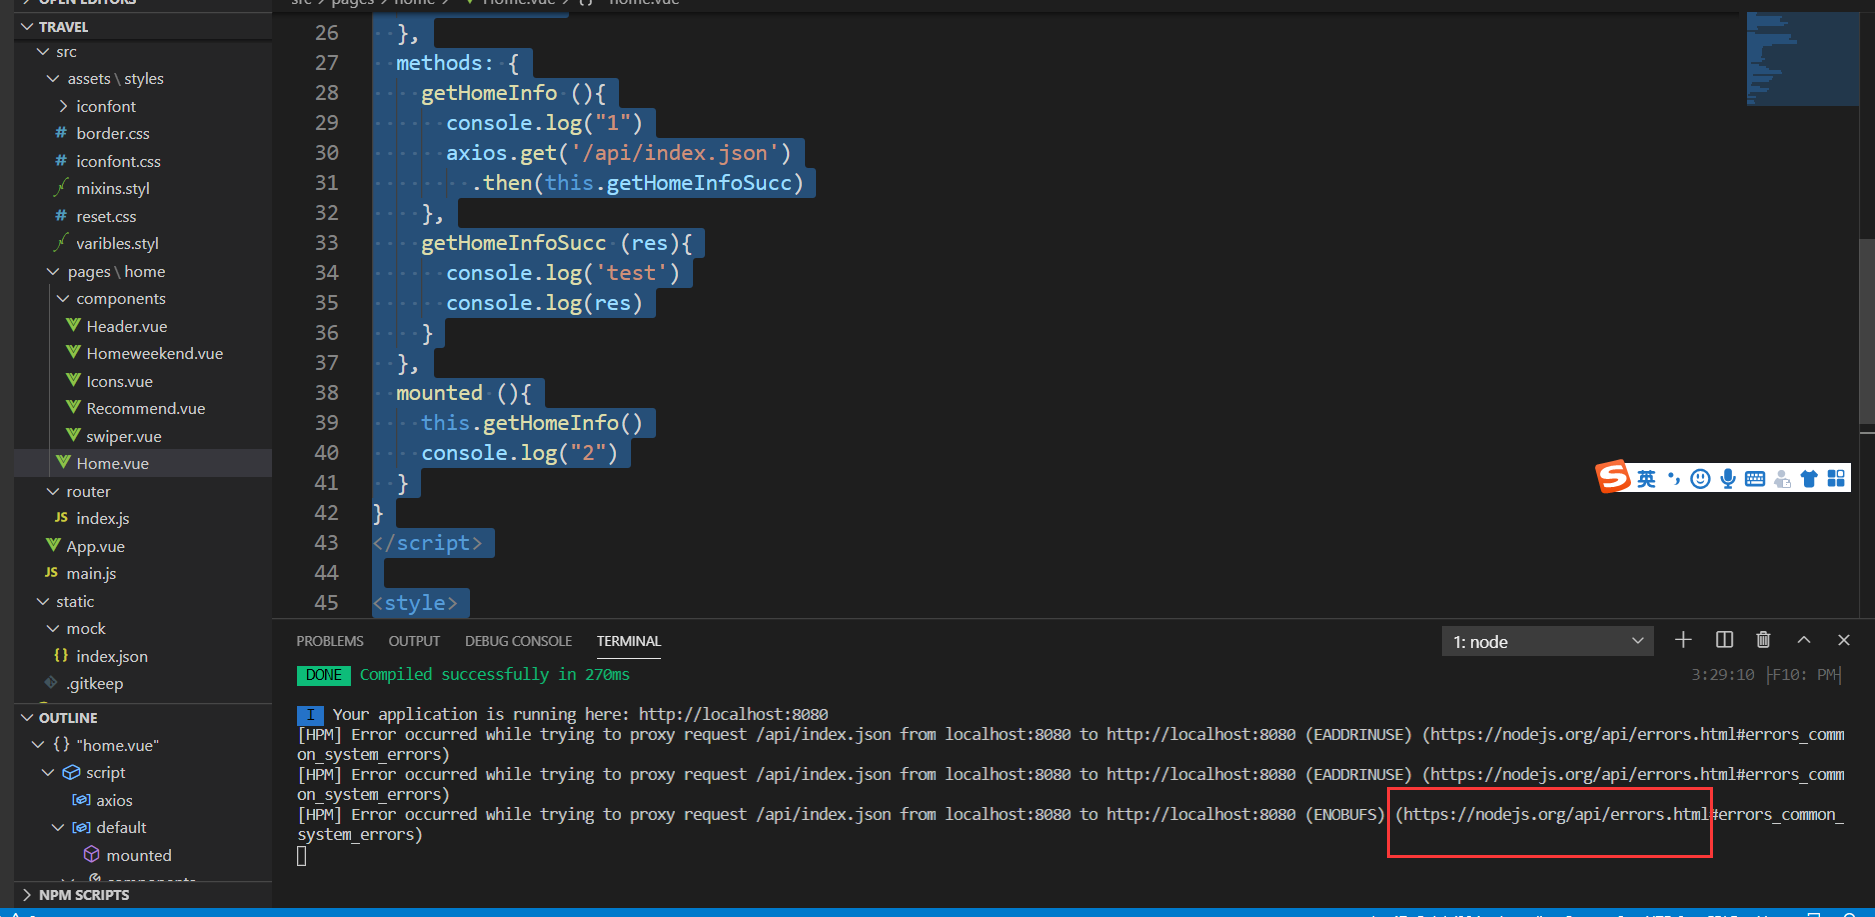1875x917 pixels.
Task: Toggle English/Chinese input mode
Action: coord(1646,479)
